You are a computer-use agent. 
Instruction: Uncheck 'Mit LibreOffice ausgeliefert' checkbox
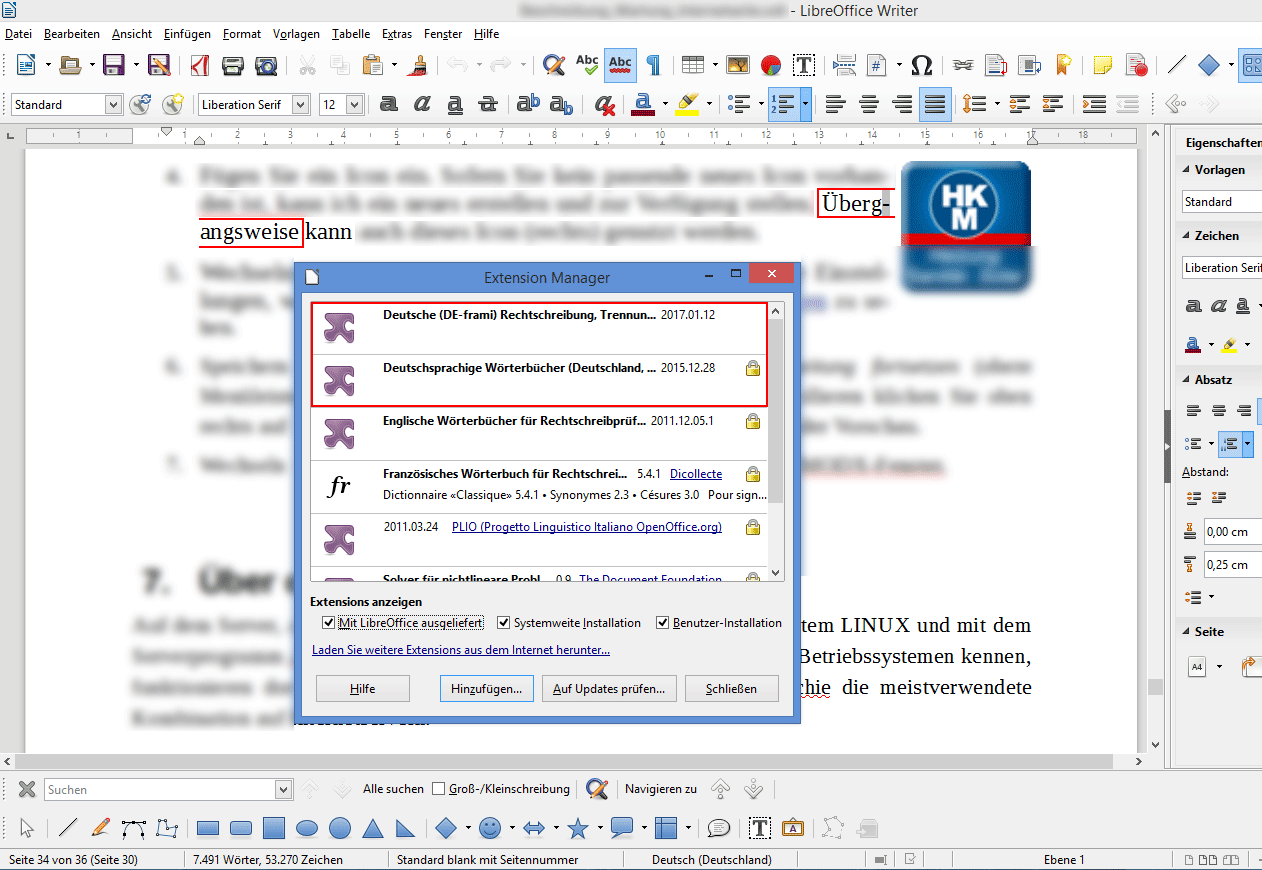(329, 623)
